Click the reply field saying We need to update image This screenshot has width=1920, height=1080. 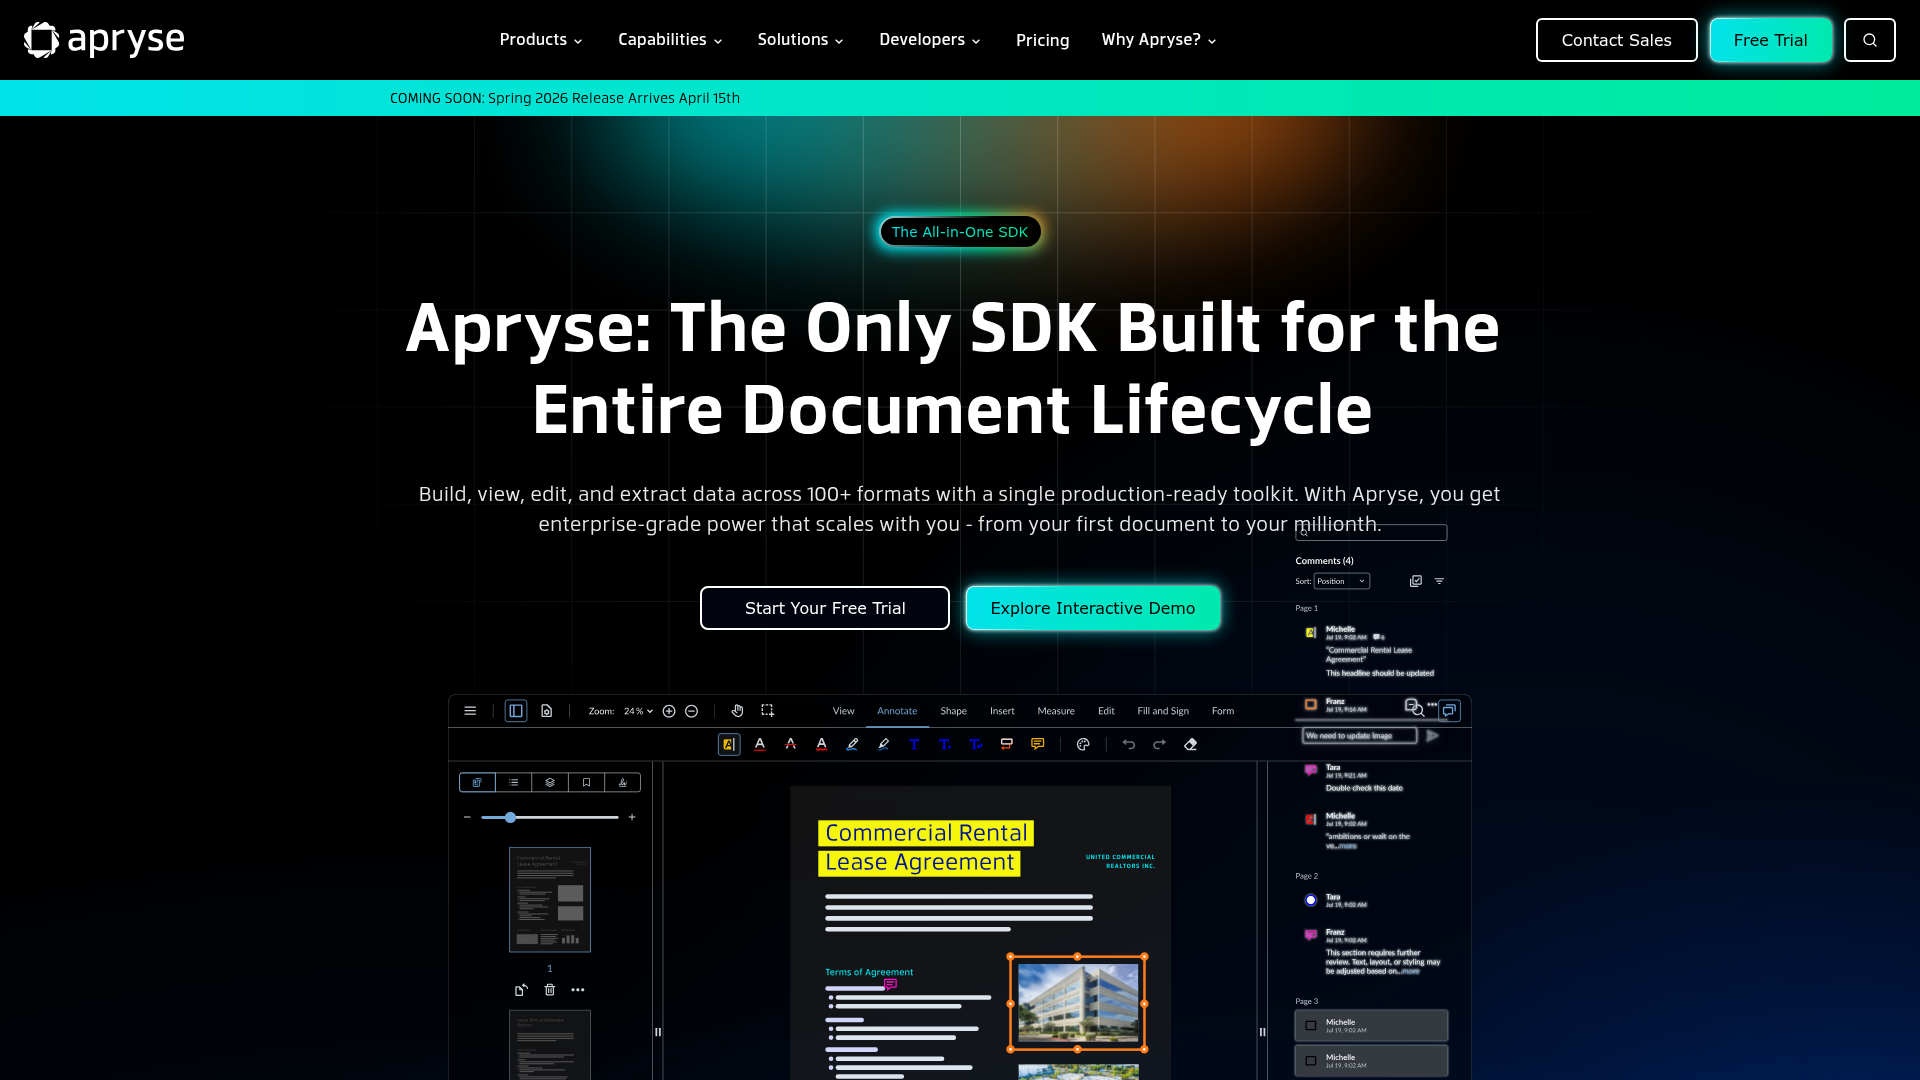coord(1358,735)
